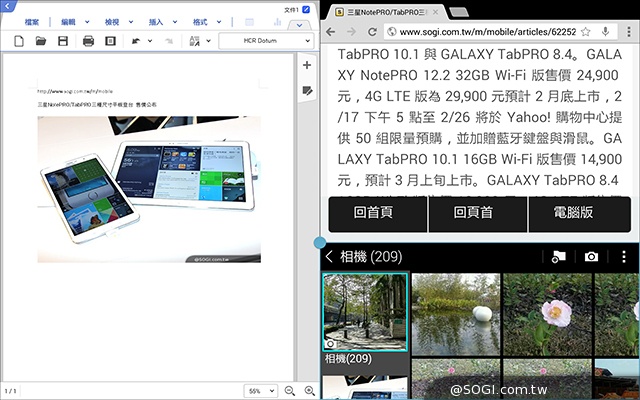Click the 回頁首 button
The width and height of the screenshot is (640, 400).
[478, 214]
